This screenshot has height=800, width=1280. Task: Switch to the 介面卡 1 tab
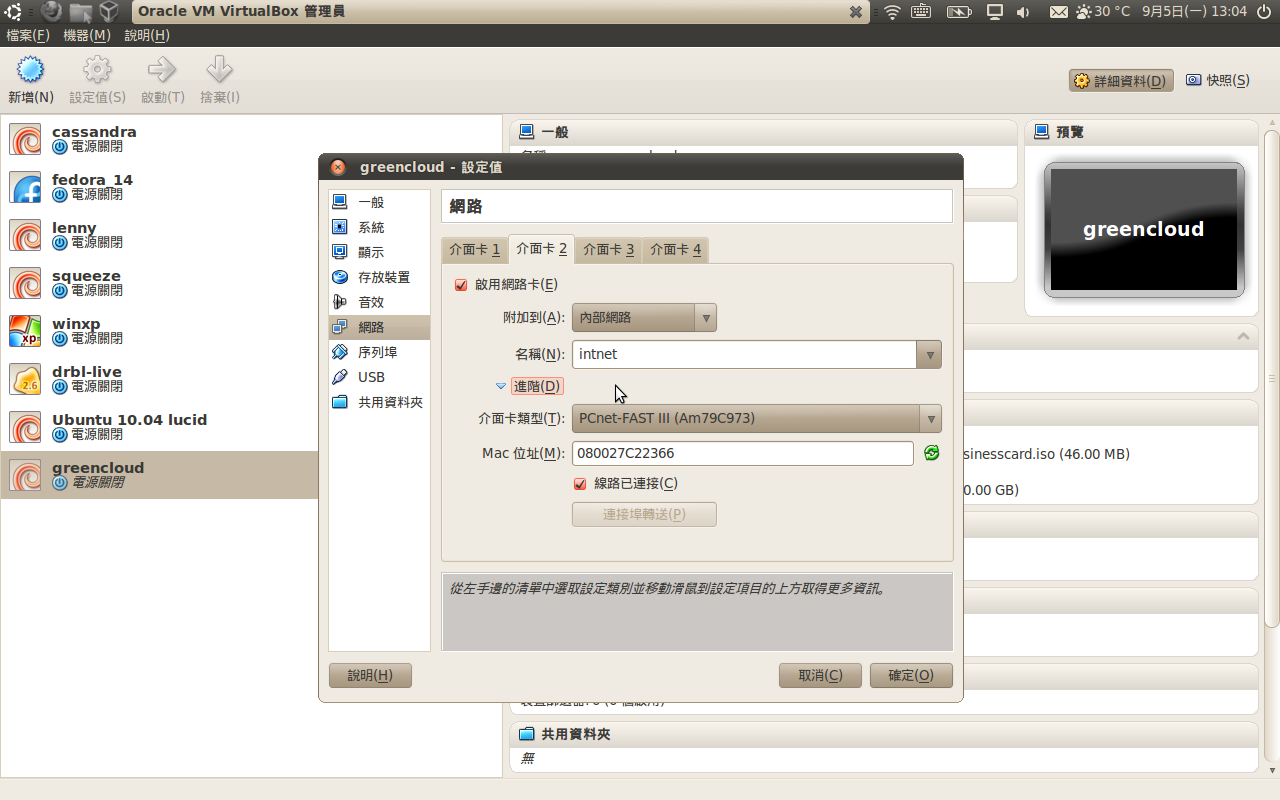(475, 250)
